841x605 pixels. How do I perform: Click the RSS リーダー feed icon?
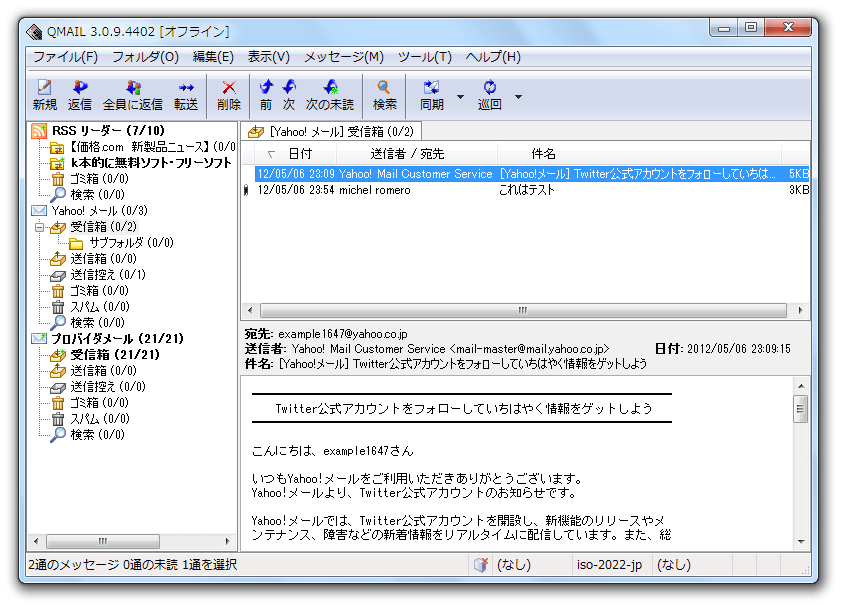point(39,130)
